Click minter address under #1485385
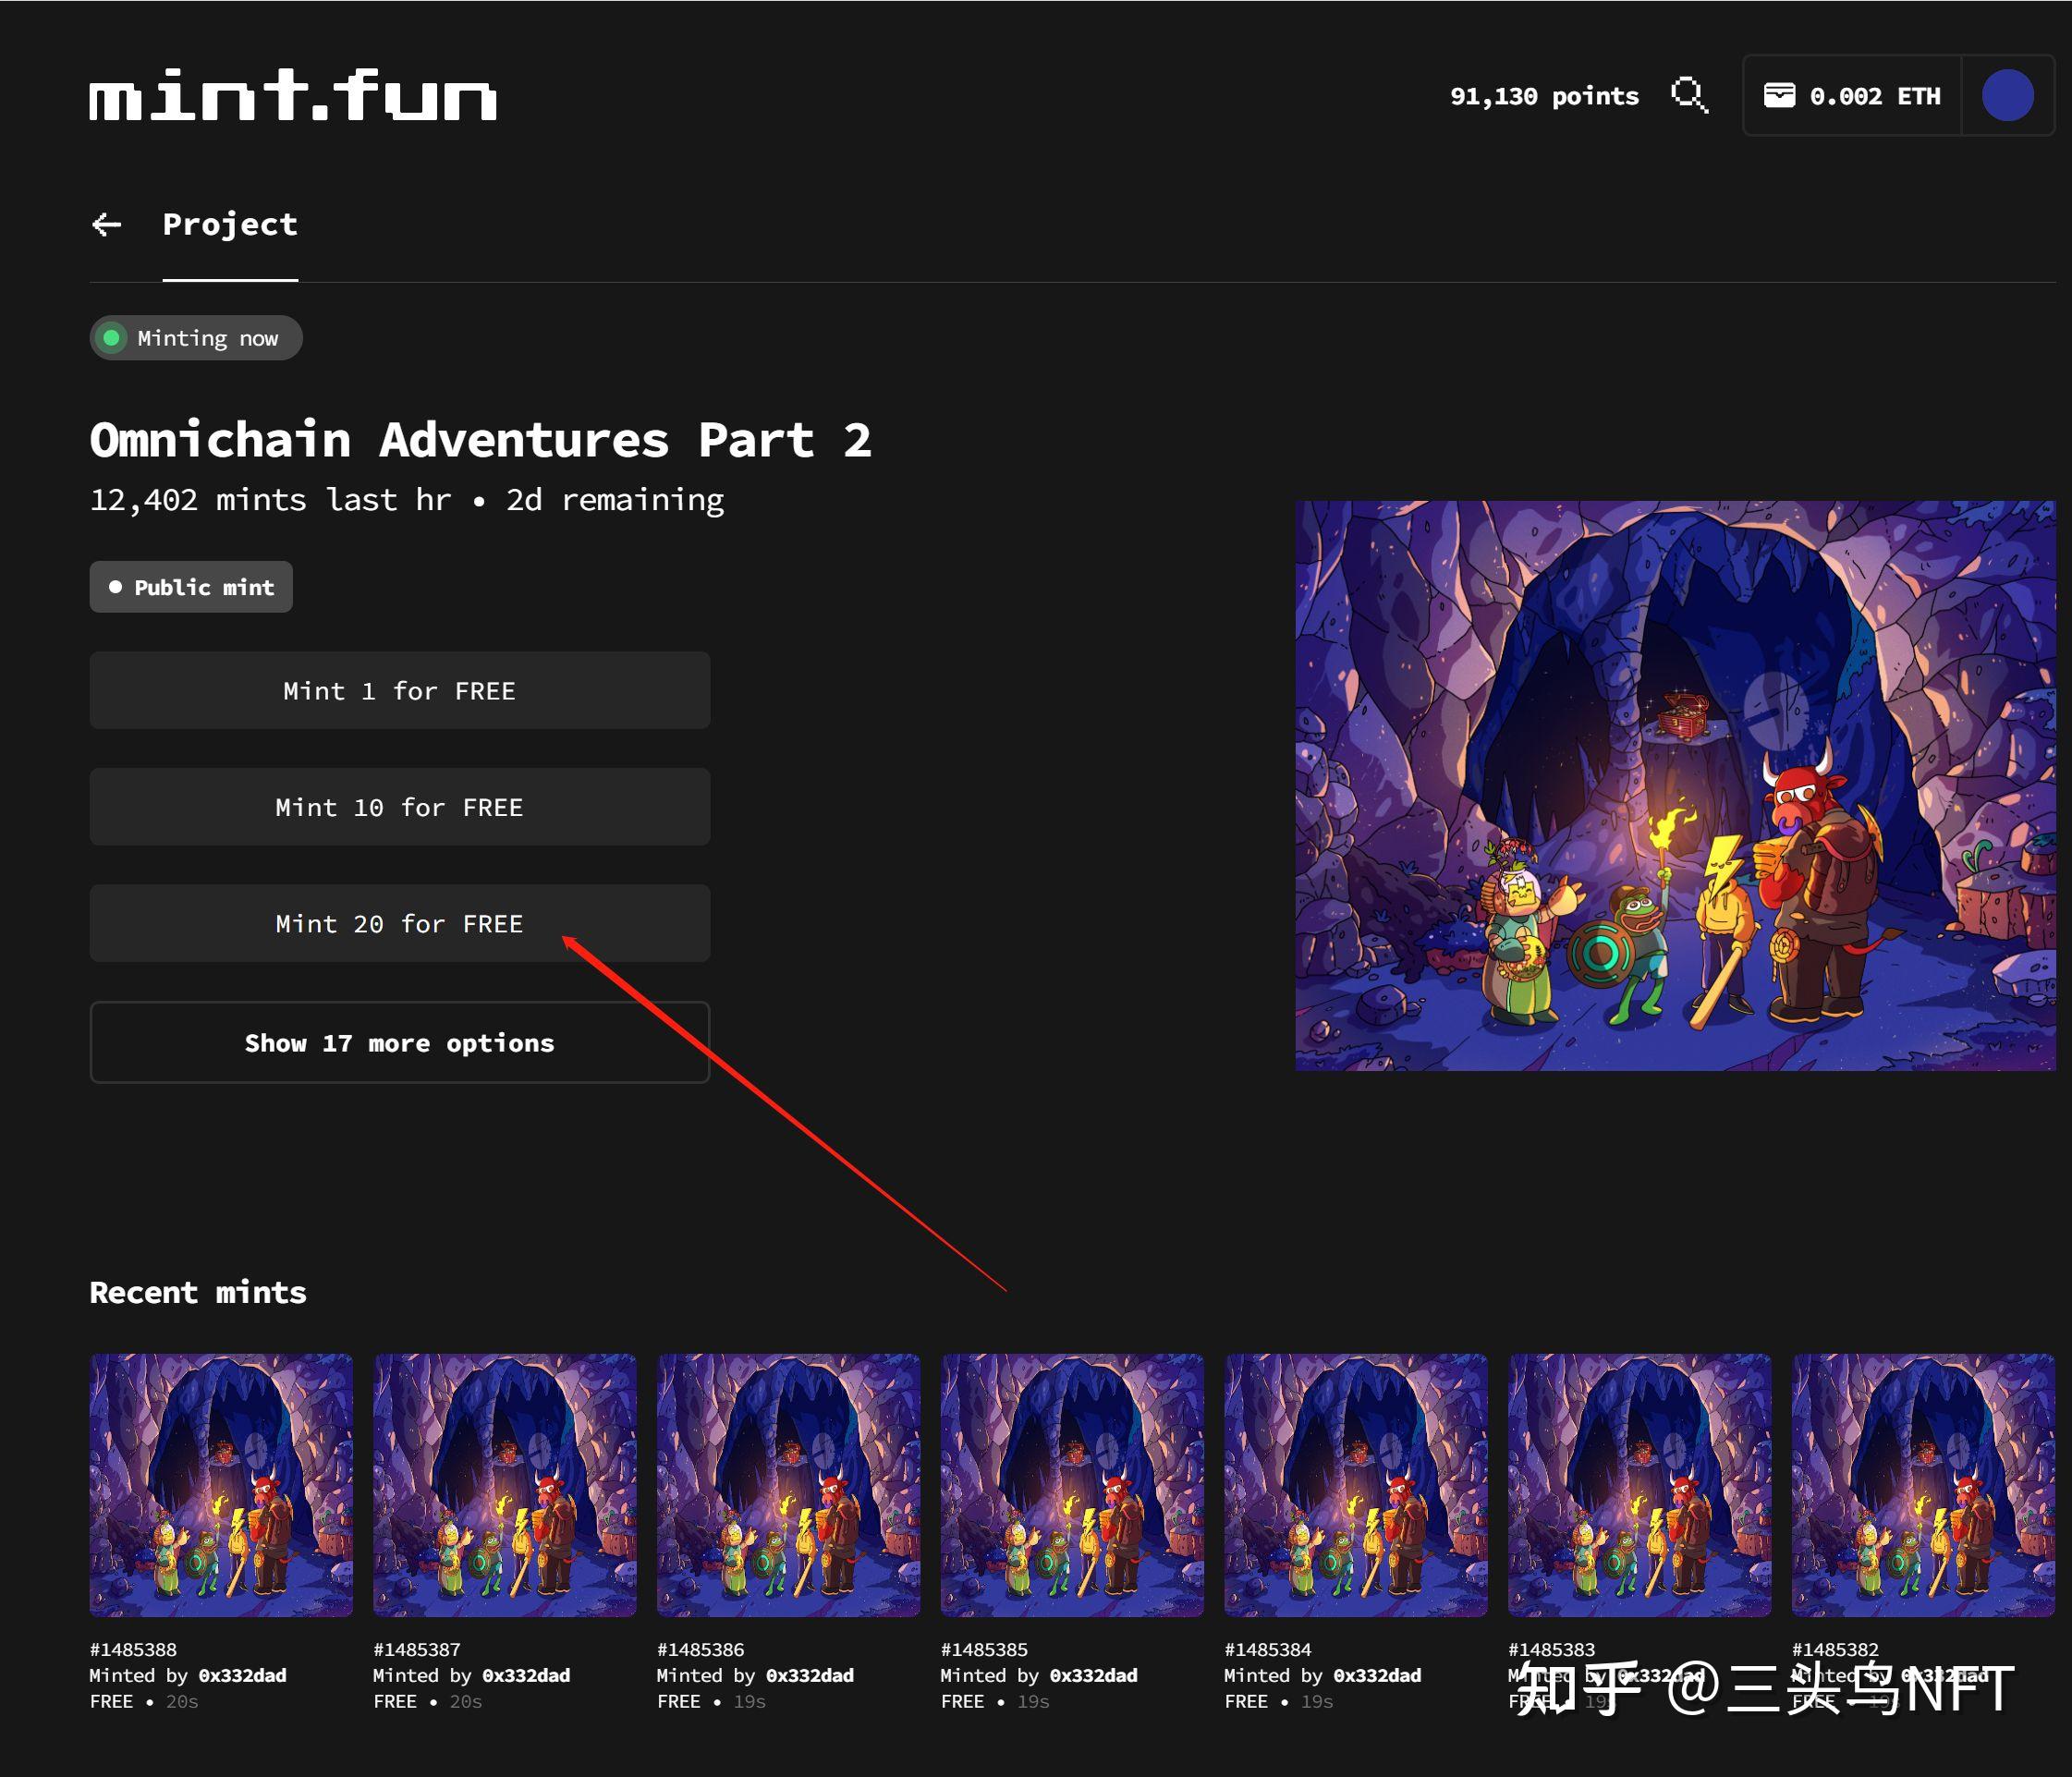This screenshot has height=1777, width=2072. tap(1093, 1675)
